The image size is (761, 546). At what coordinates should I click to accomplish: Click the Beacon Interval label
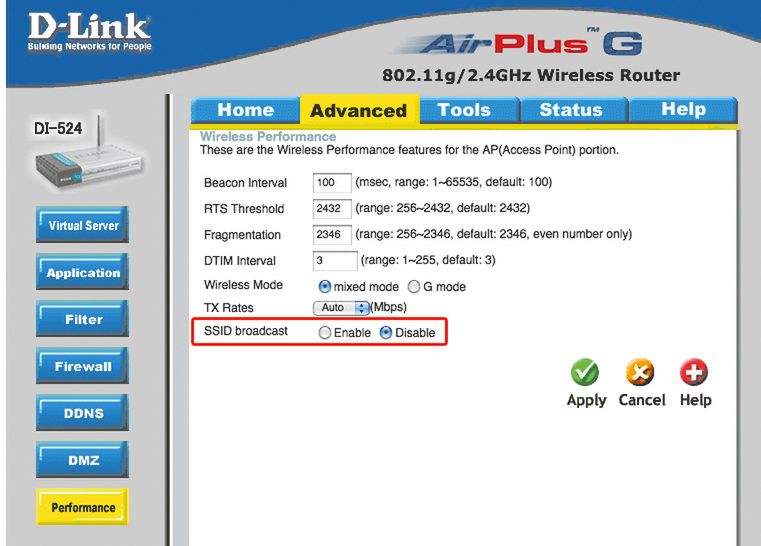click(245, 183)
